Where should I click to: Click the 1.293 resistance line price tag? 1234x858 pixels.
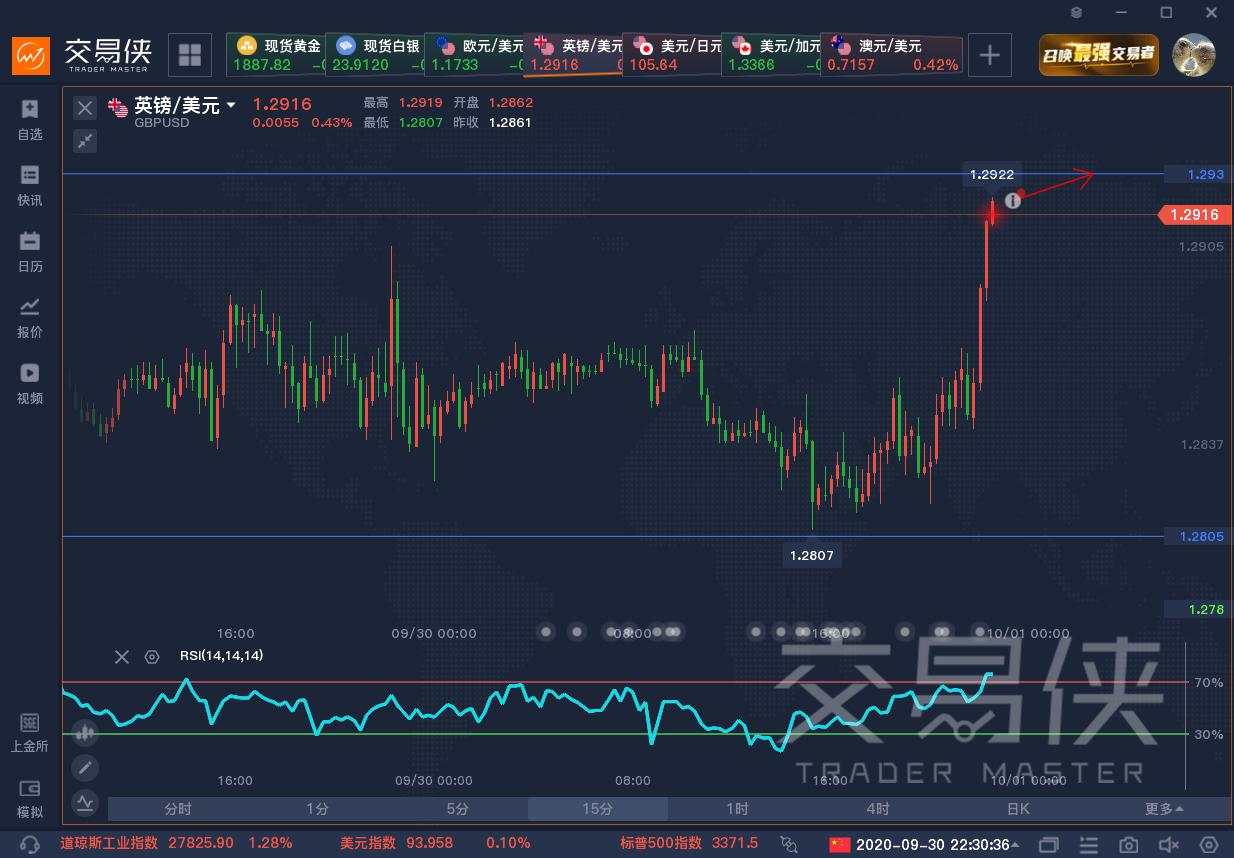(x=1199, y=174)
